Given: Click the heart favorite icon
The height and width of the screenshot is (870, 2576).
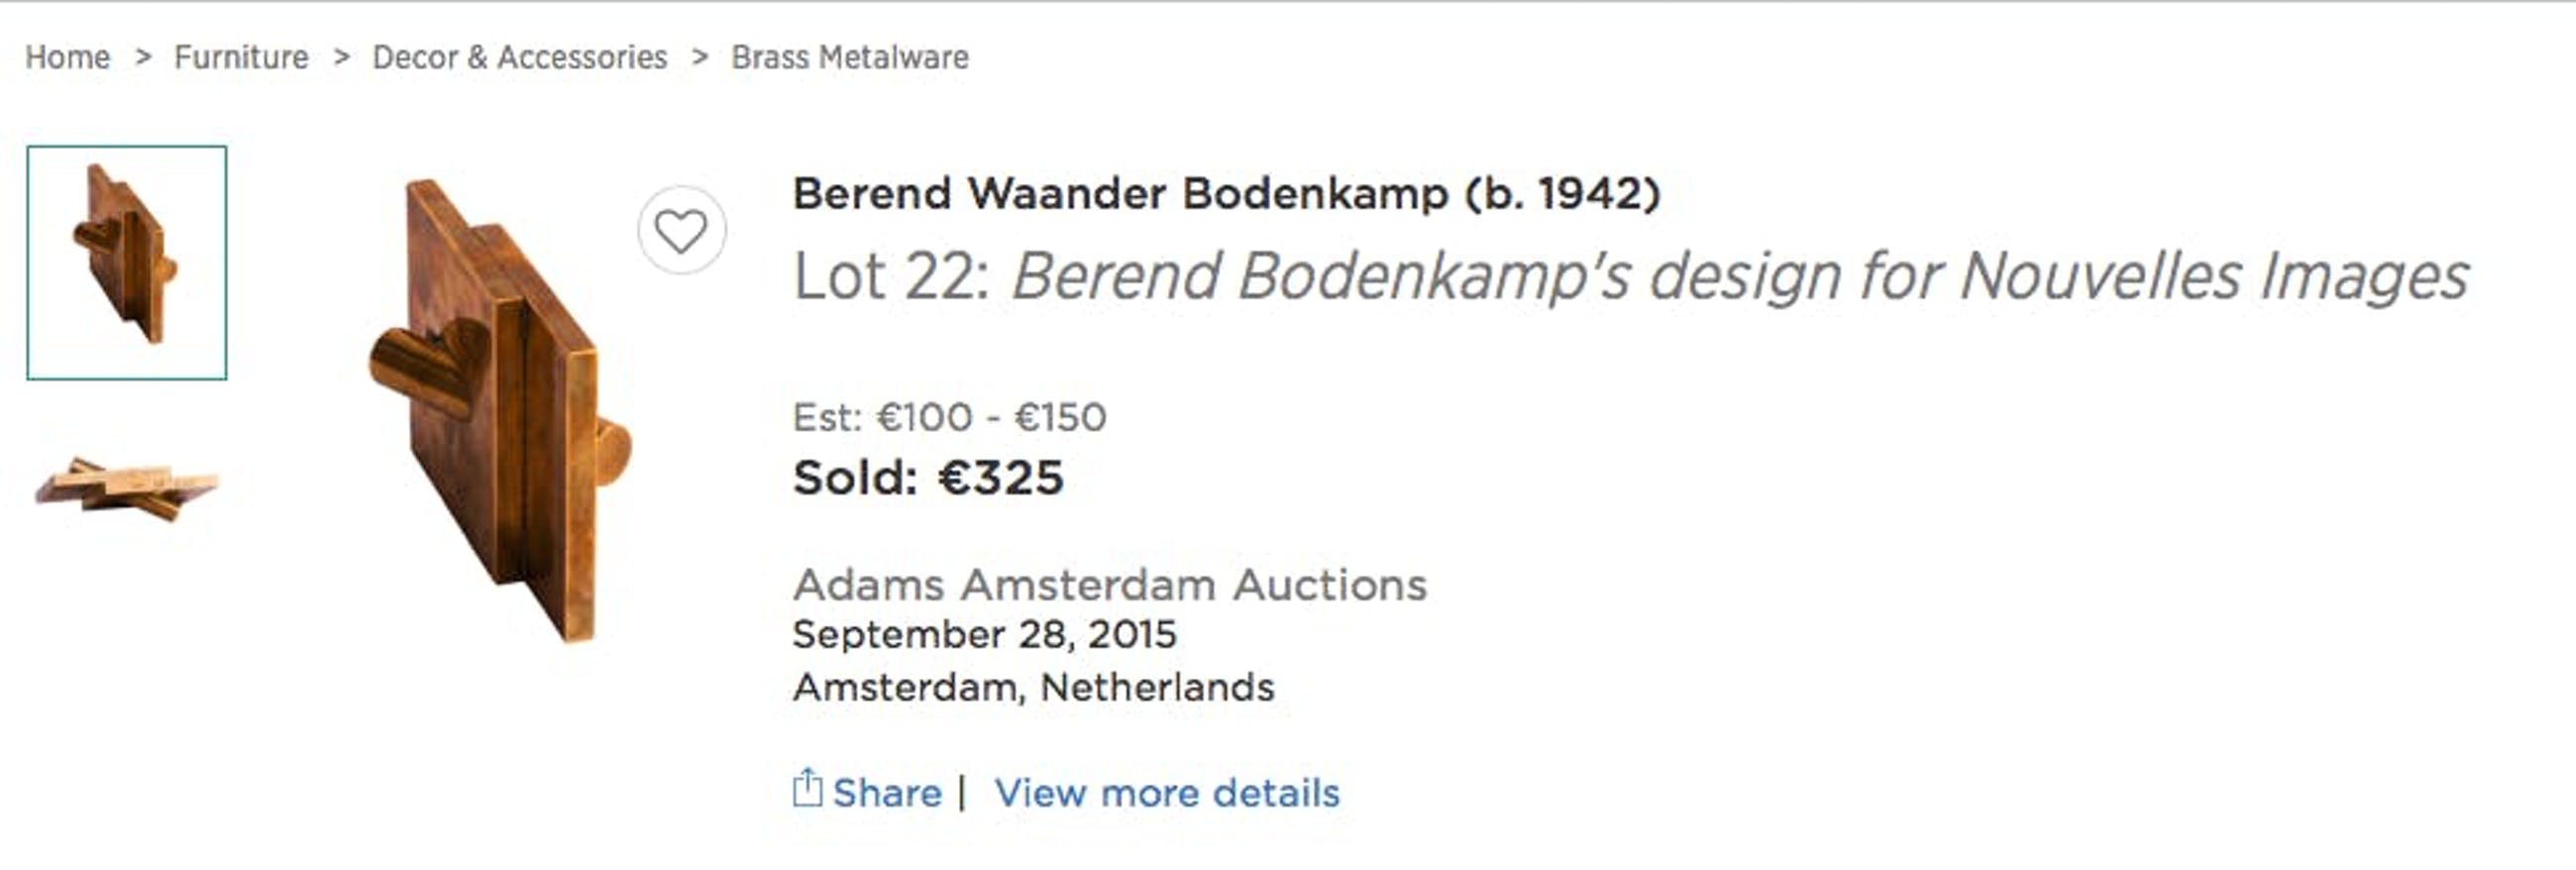Looking at the screenshot, I should tap(681, 231).
